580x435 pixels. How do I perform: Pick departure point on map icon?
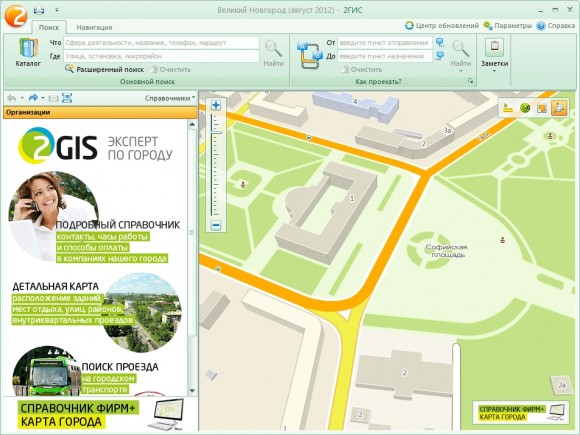pos(440,42)
